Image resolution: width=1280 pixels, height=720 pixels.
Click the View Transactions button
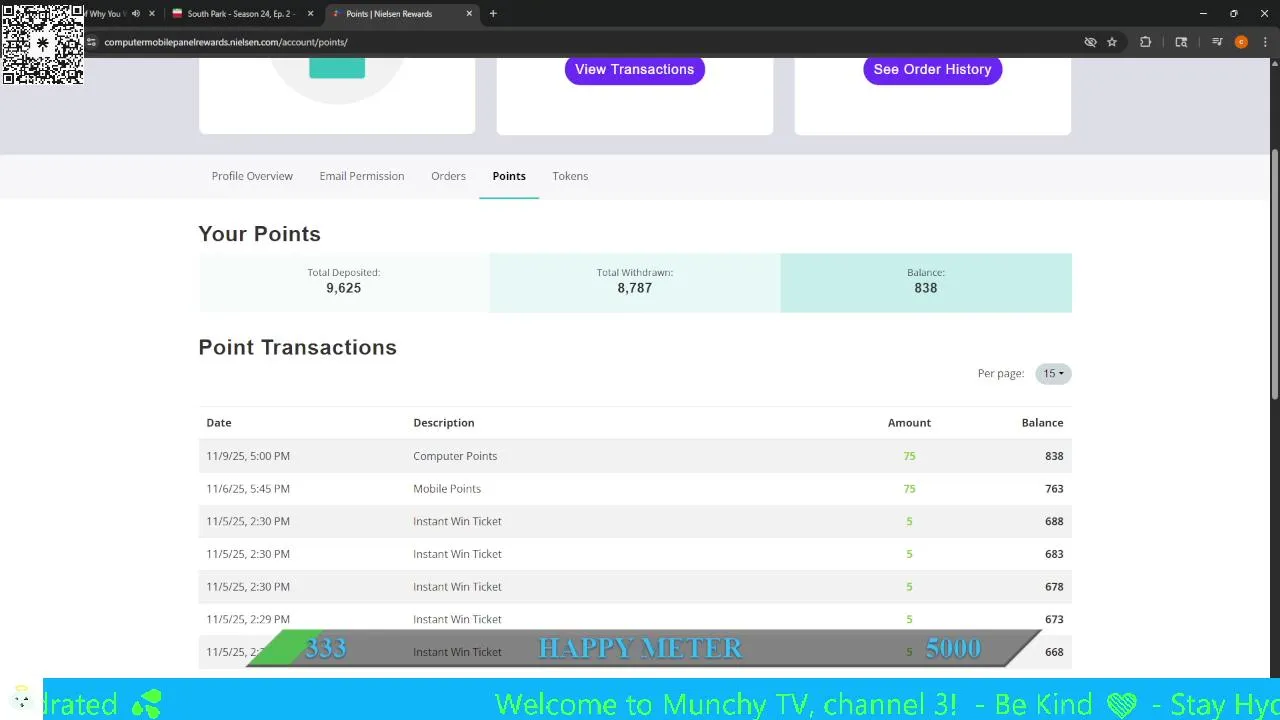point(634,69)
